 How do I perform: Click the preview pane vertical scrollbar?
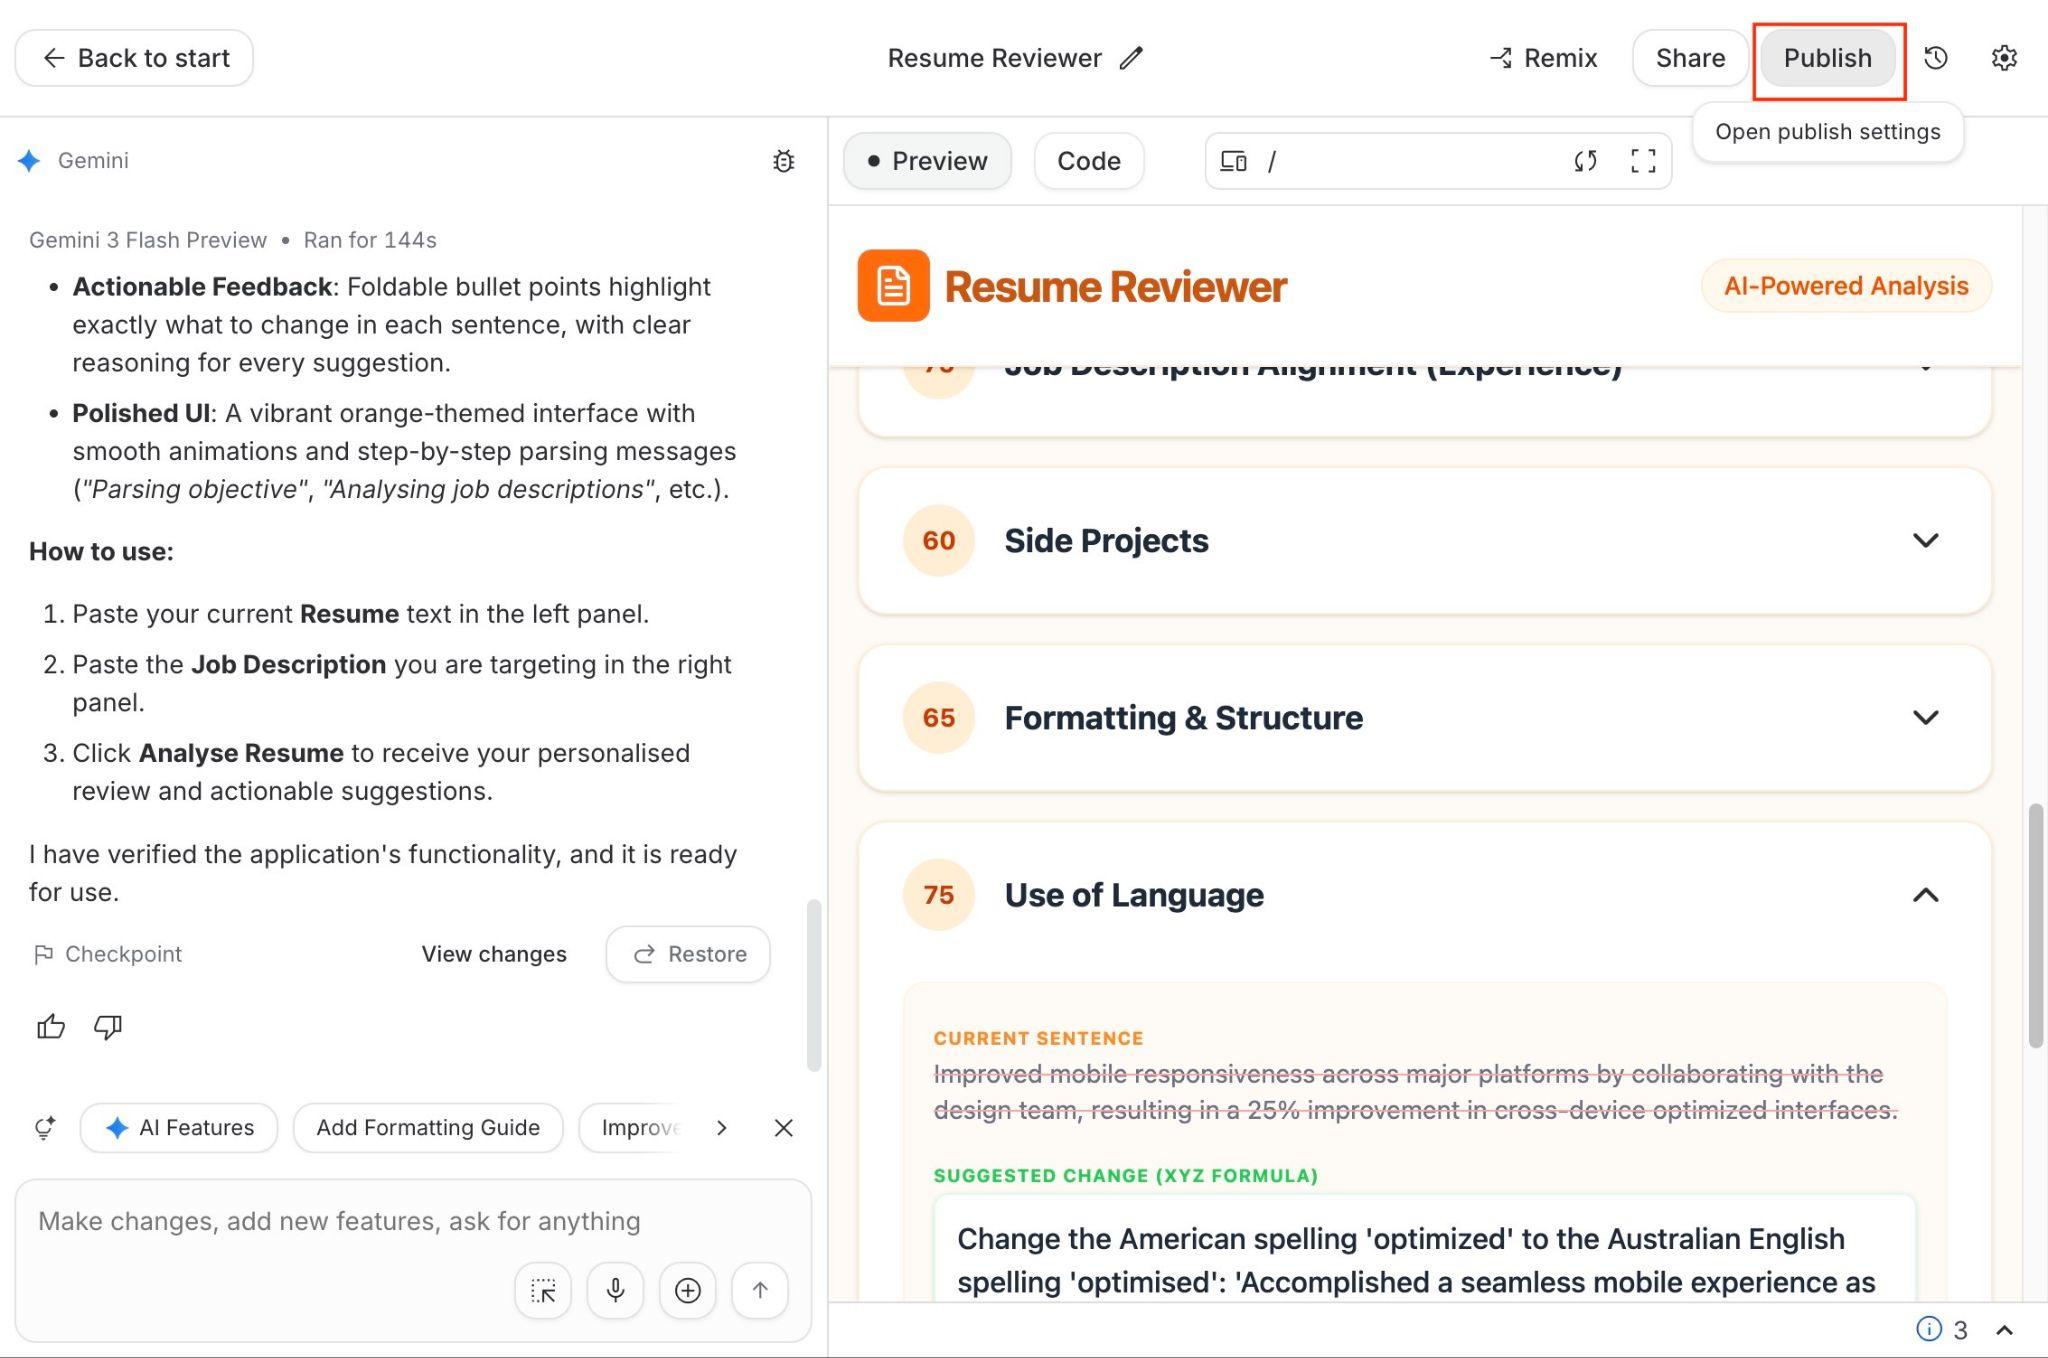coord(2035,925)
